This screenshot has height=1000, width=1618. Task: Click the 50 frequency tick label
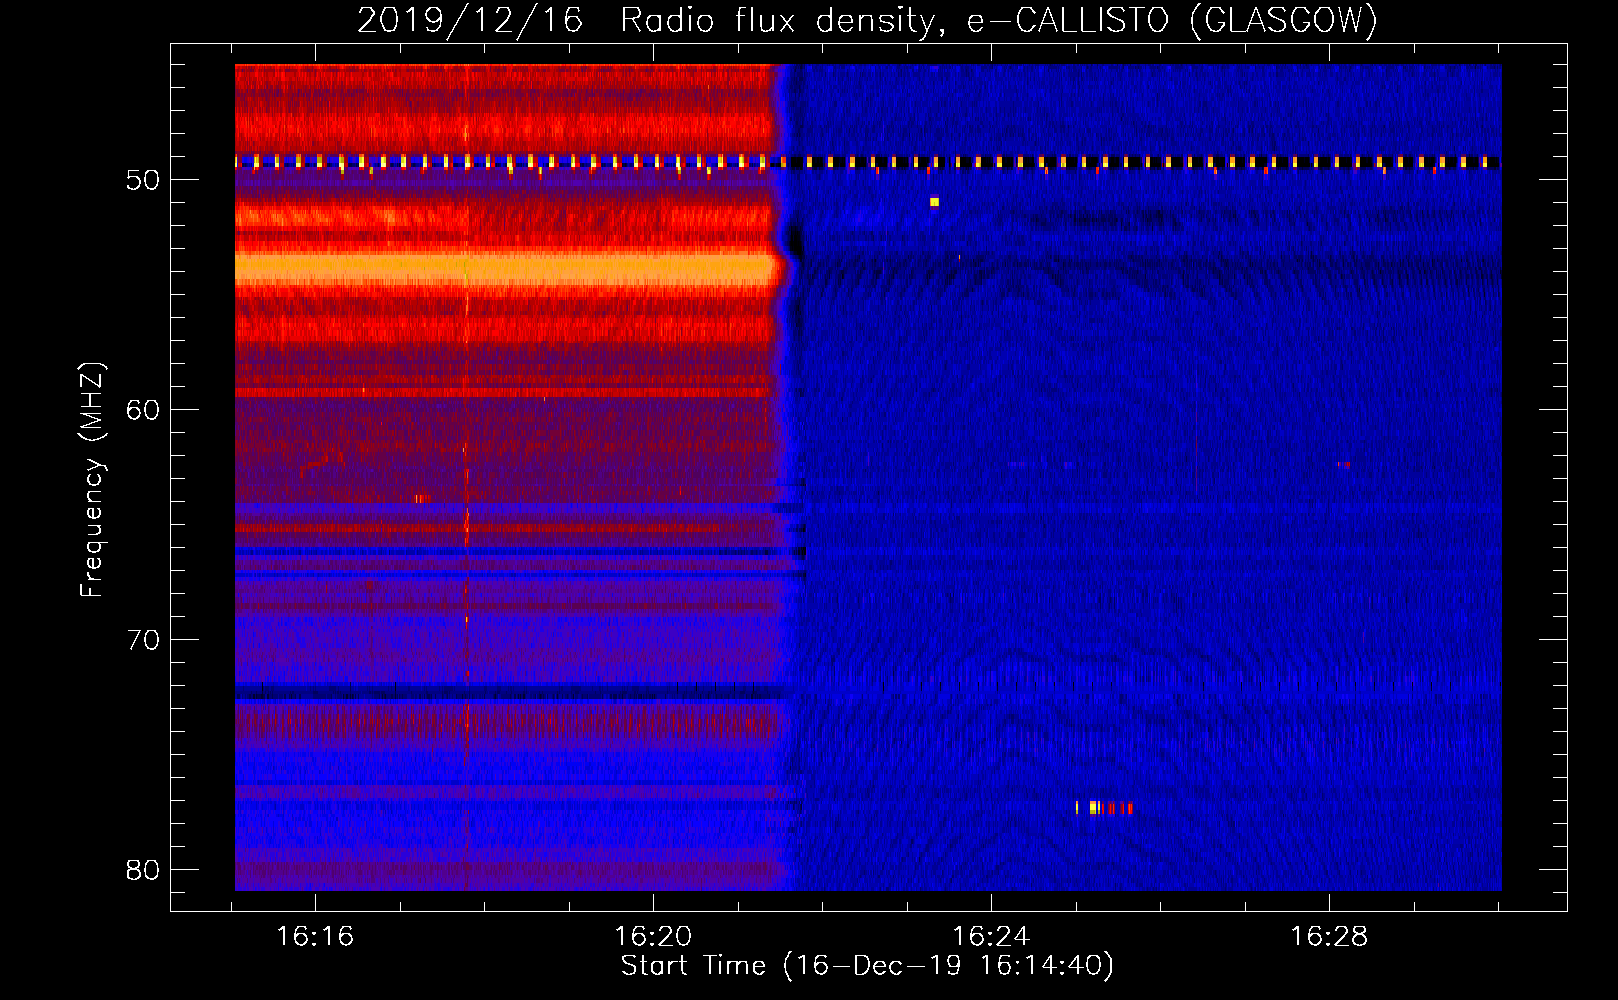tap(143, 180)
